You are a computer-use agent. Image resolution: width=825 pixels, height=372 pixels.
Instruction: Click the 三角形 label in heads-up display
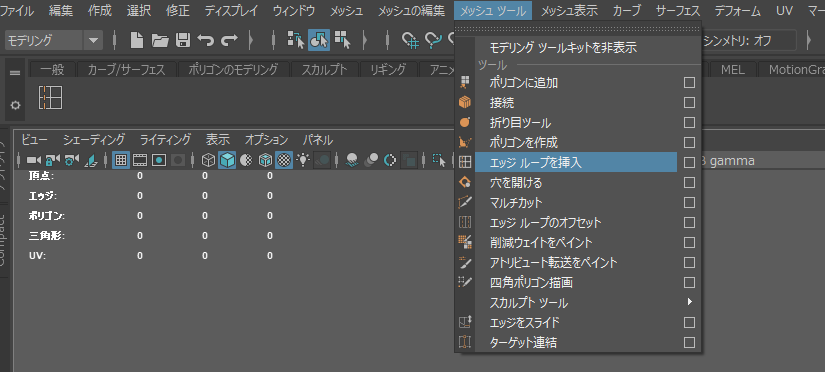point(47,236)
